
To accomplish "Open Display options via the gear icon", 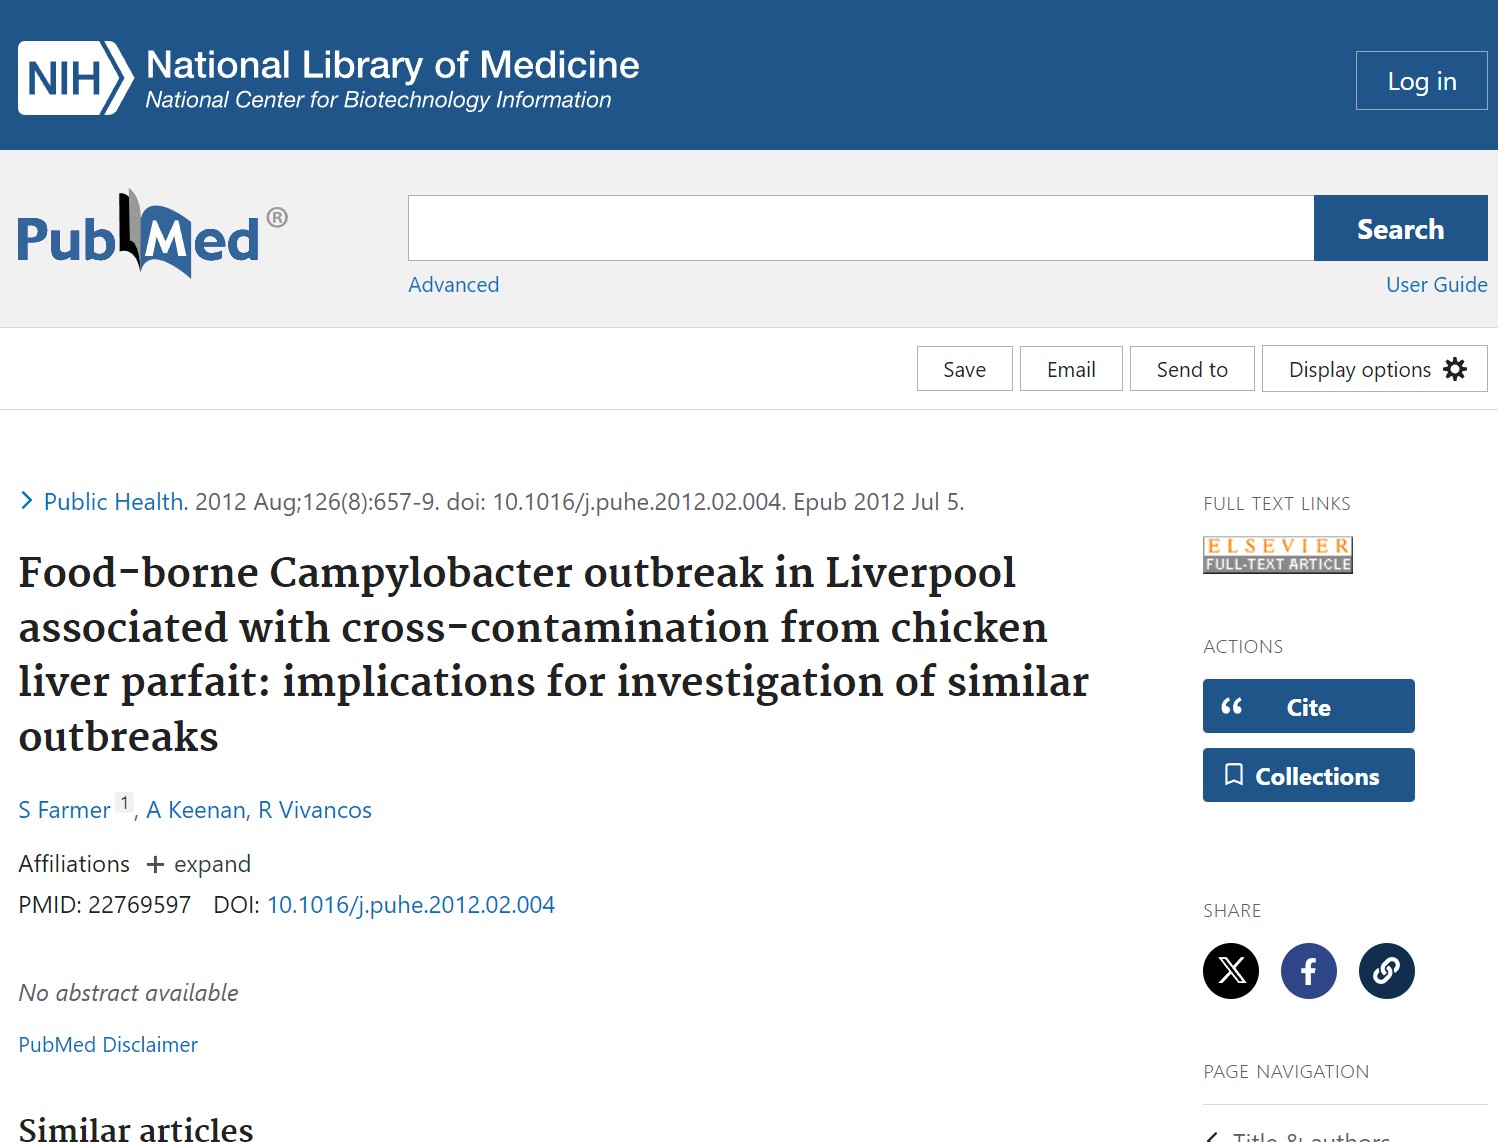I will [x=1455, y=368].
